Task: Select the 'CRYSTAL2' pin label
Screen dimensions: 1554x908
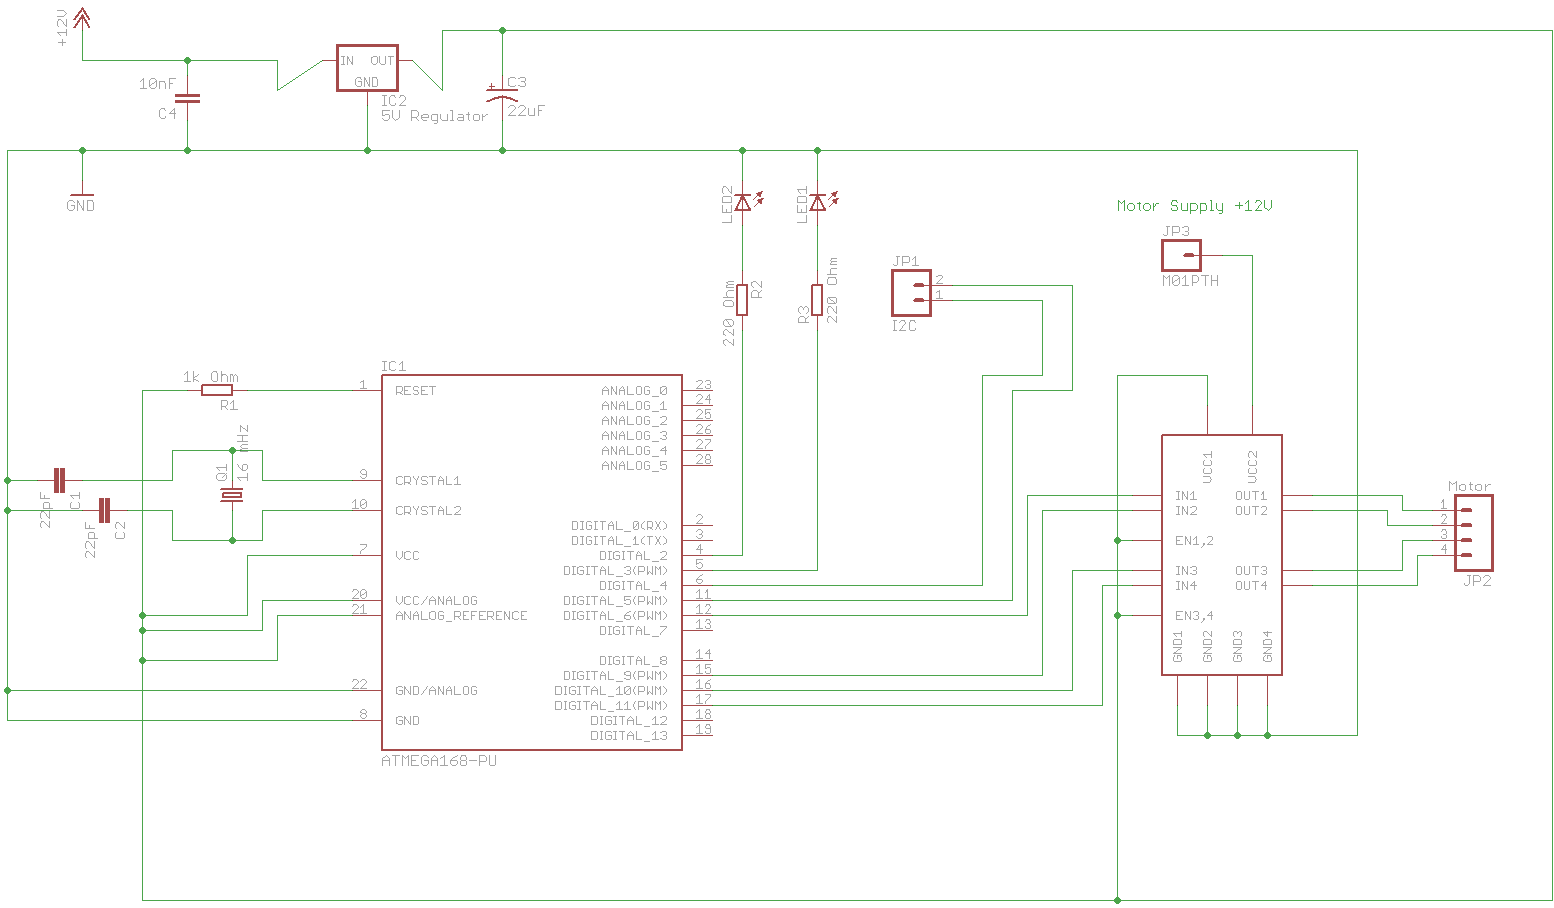Action: click(428, 511)
